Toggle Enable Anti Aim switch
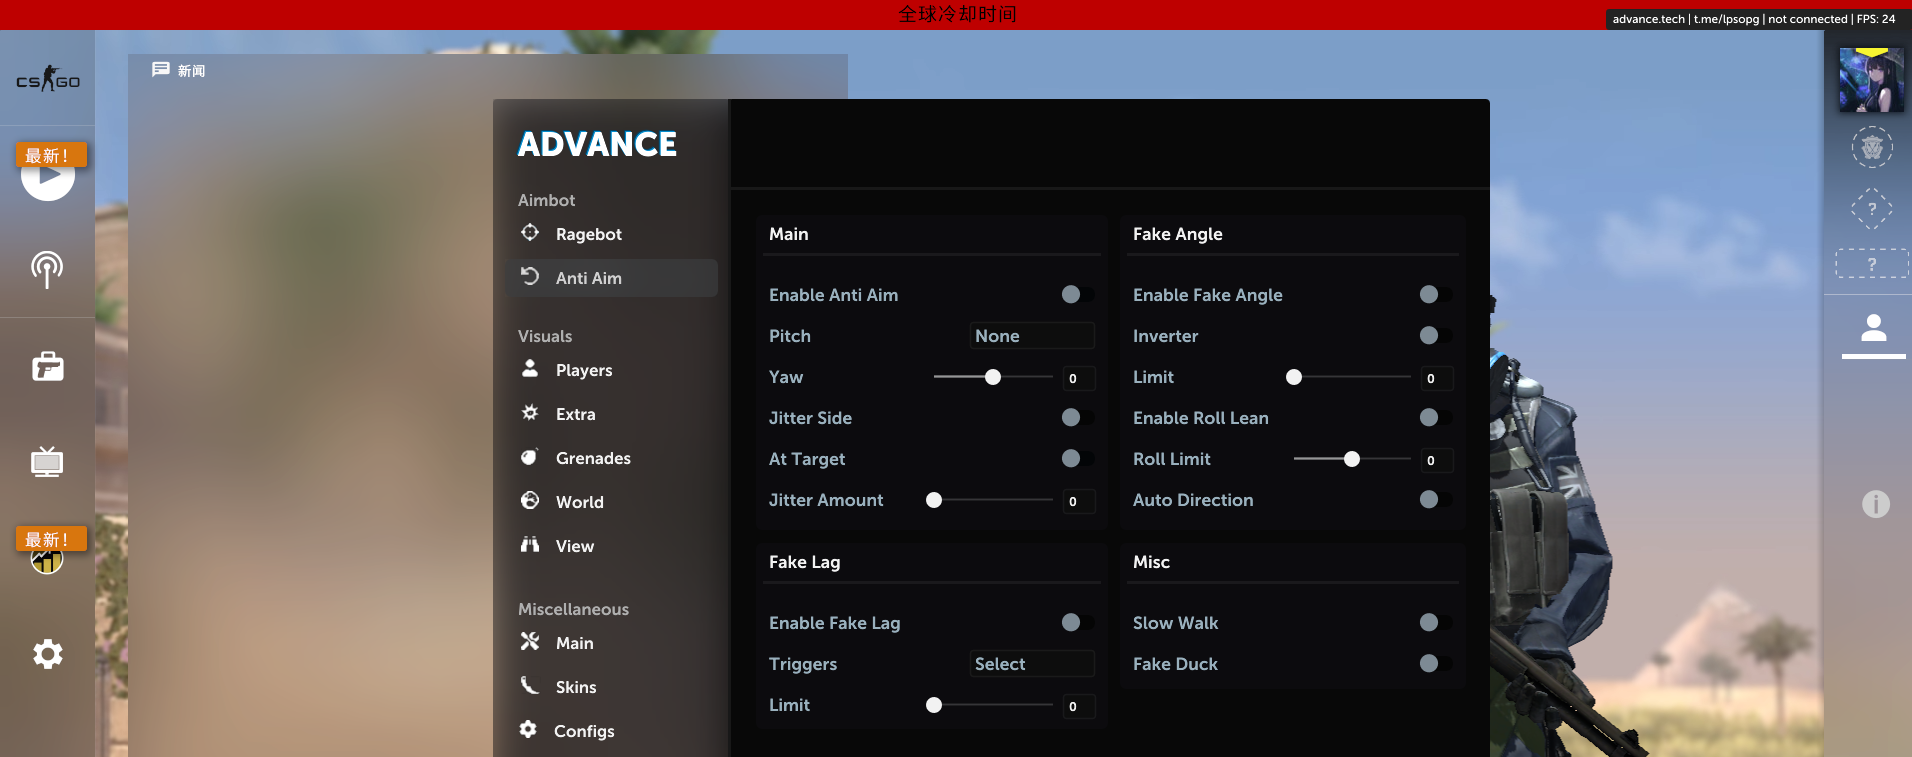This screenshot has width=1912, height=757. tap(1076, 295)
